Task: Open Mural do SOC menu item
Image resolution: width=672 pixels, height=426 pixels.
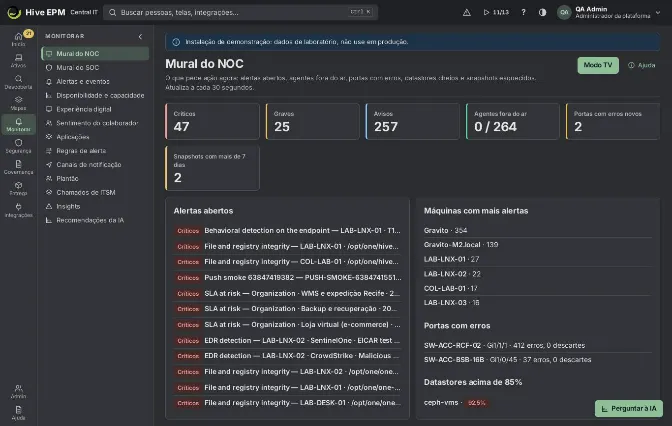Action: click(x=95, y=67)
